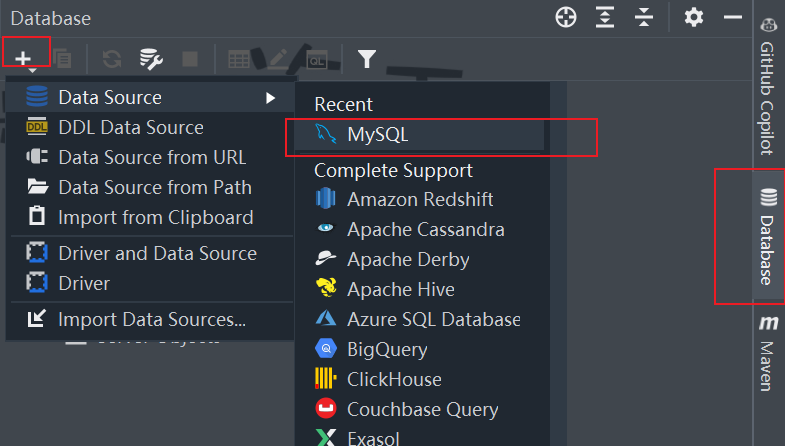This screenshot has width=785, height=446.
Task: Choose Amazon Redshift data source
Action: point(420,199)
